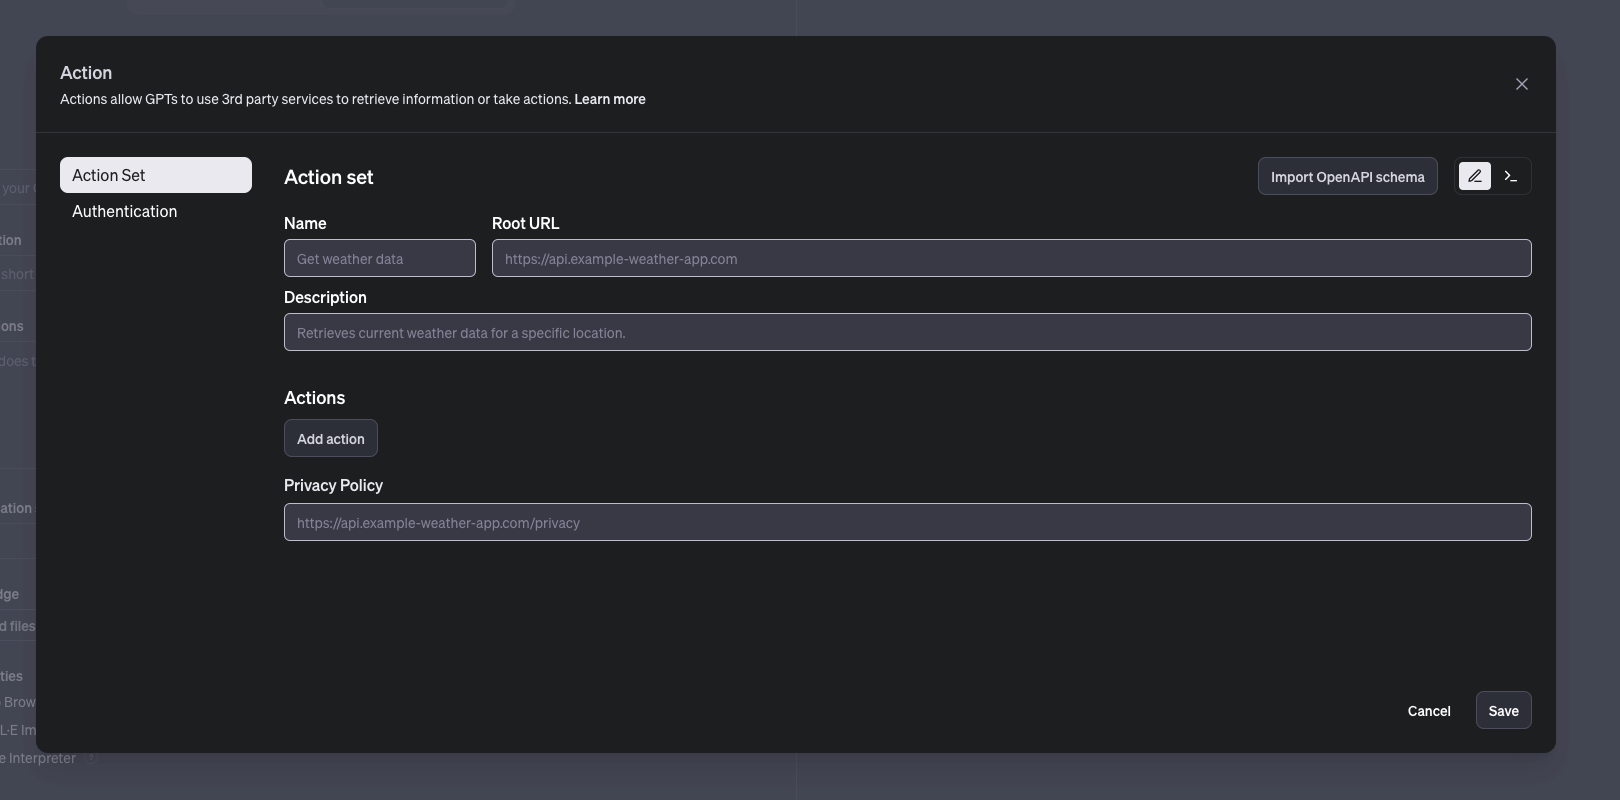Click the Action set heading

329,177
